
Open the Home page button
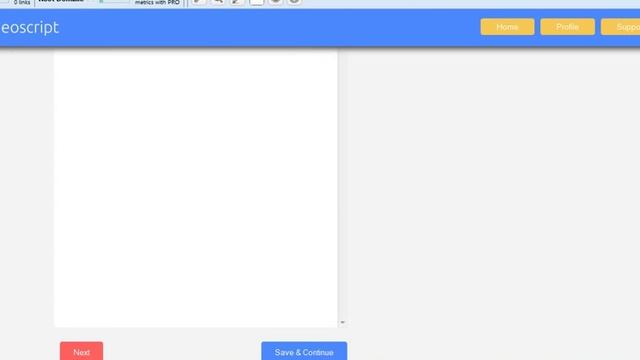pos(507,27)
